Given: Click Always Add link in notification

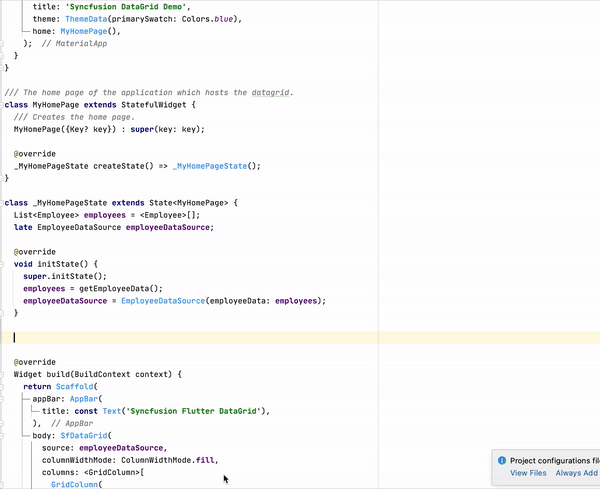Looking at the screenshot, I should (x=577, y=473).
